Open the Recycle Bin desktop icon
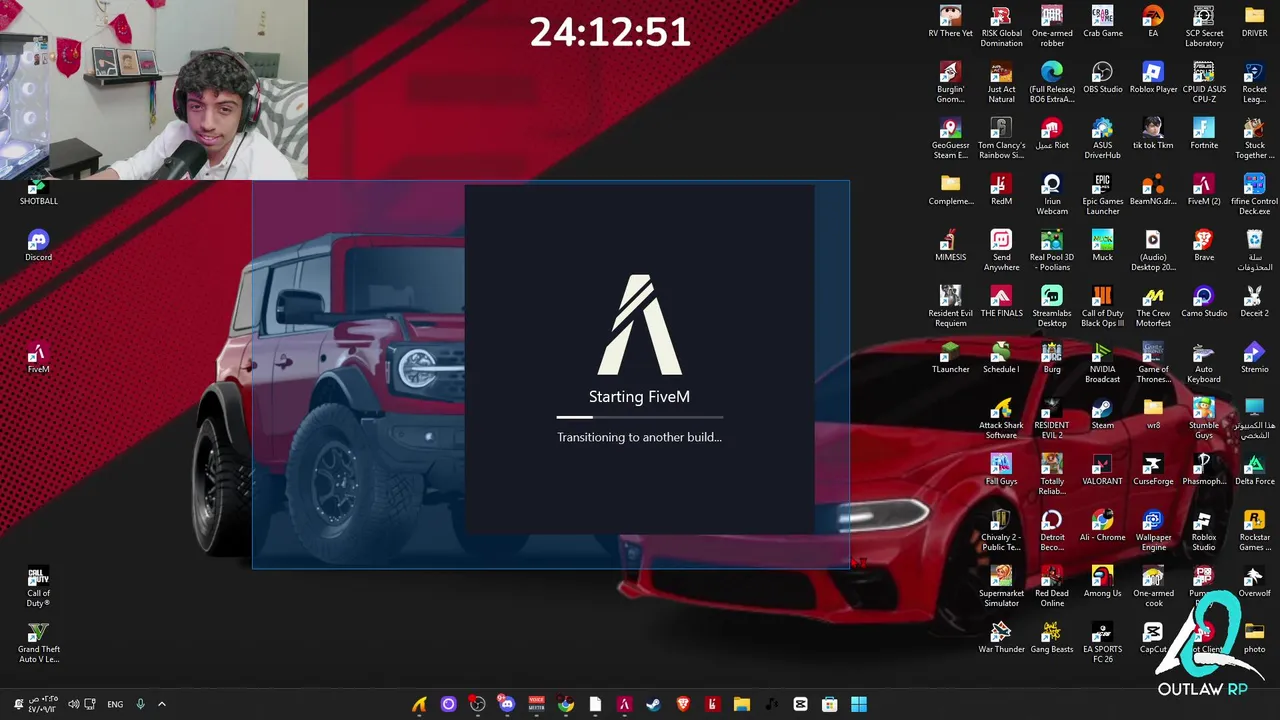 1254,250
